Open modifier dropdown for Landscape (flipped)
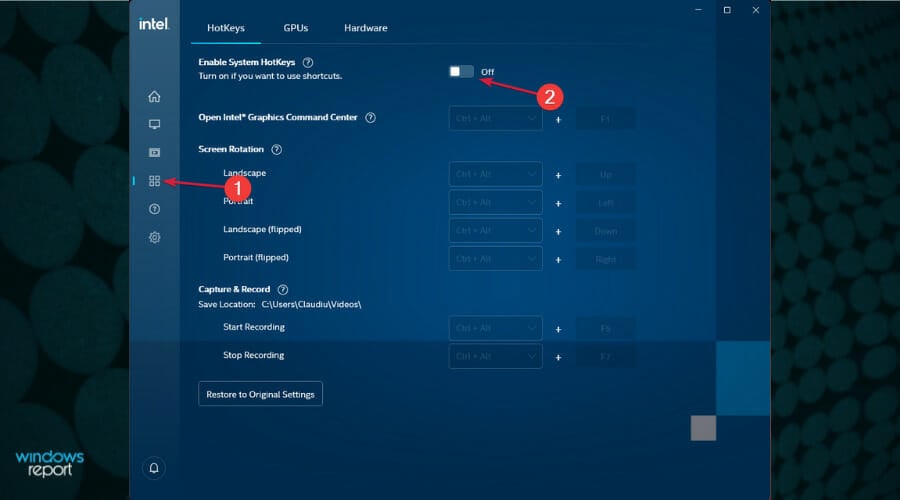900x500 pixels. (495, 231)
